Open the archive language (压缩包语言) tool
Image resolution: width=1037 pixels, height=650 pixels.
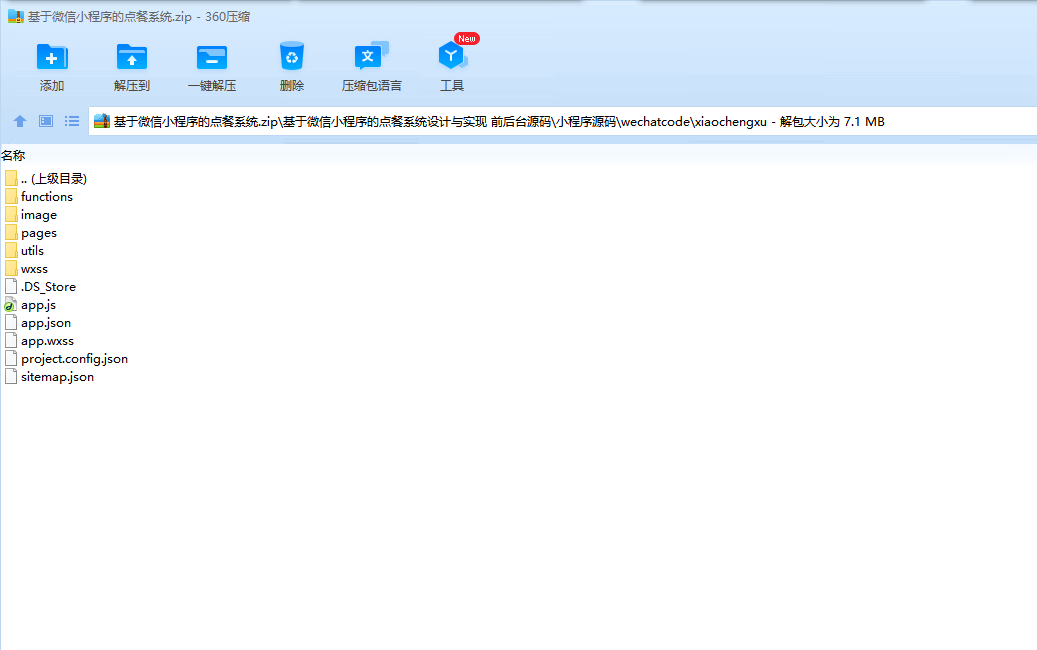(371, 56)
